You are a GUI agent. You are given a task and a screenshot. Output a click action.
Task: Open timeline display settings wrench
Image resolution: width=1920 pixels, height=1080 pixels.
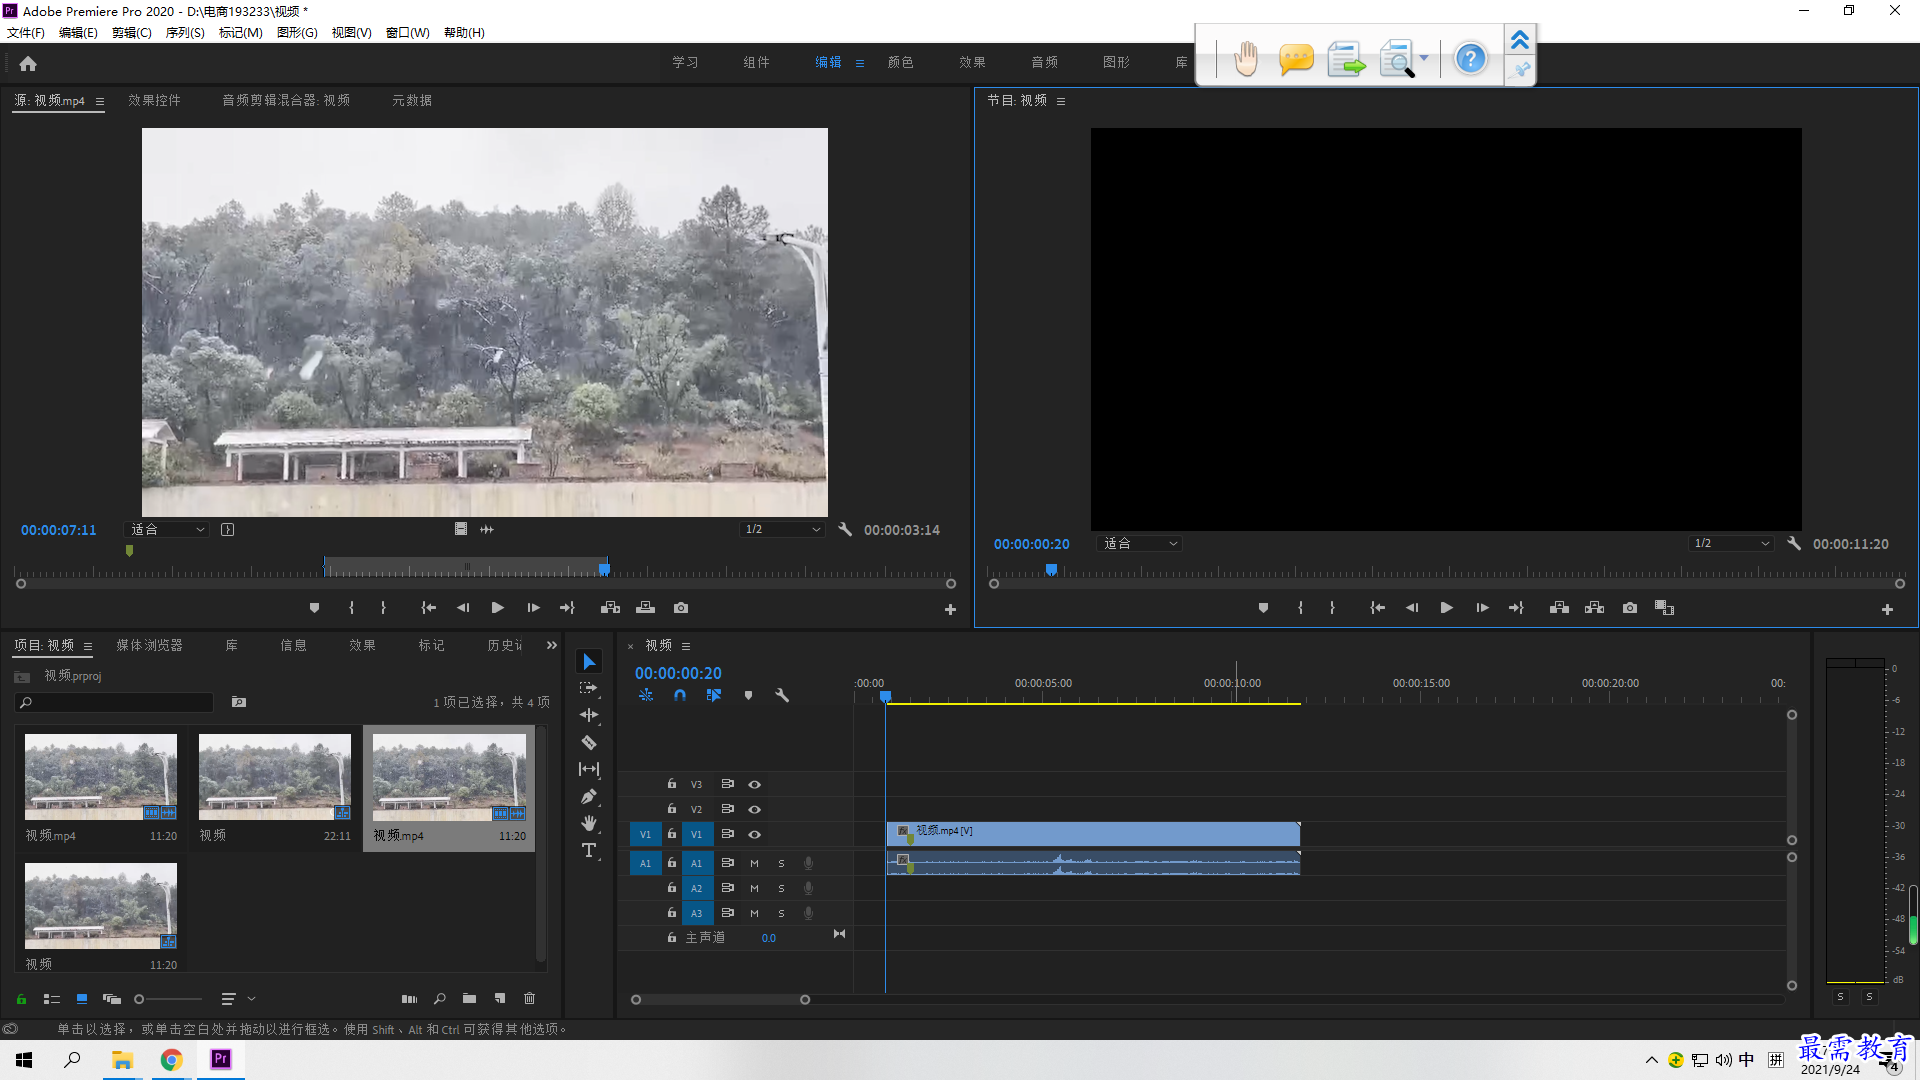782,695
